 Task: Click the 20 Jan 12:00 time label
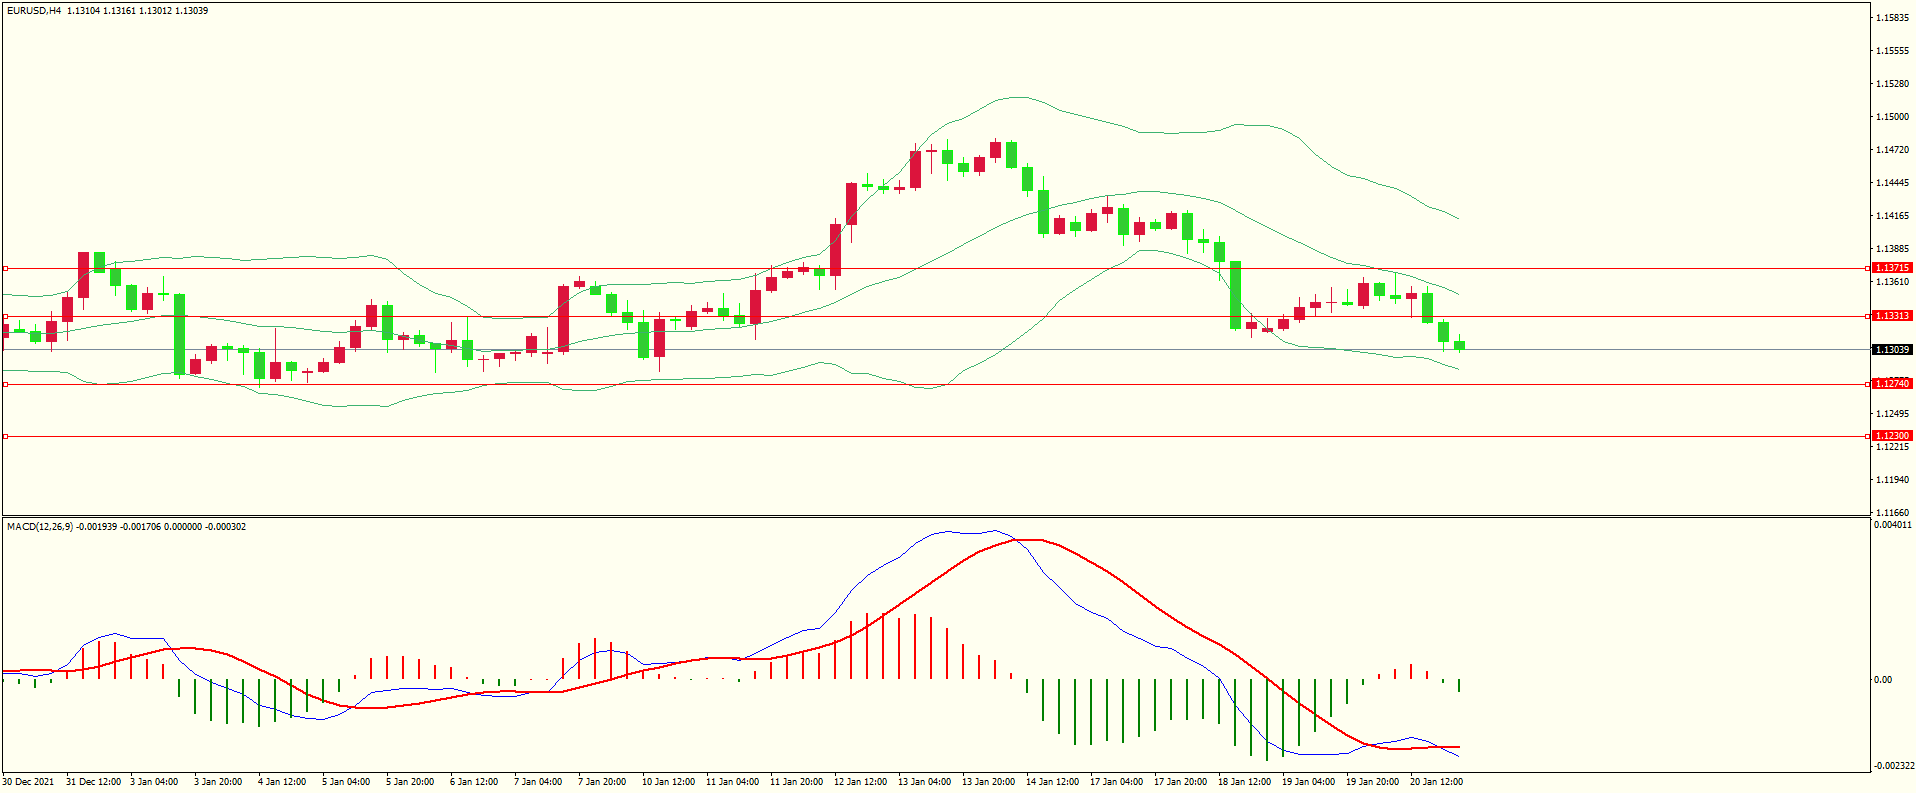point(1436,782)
